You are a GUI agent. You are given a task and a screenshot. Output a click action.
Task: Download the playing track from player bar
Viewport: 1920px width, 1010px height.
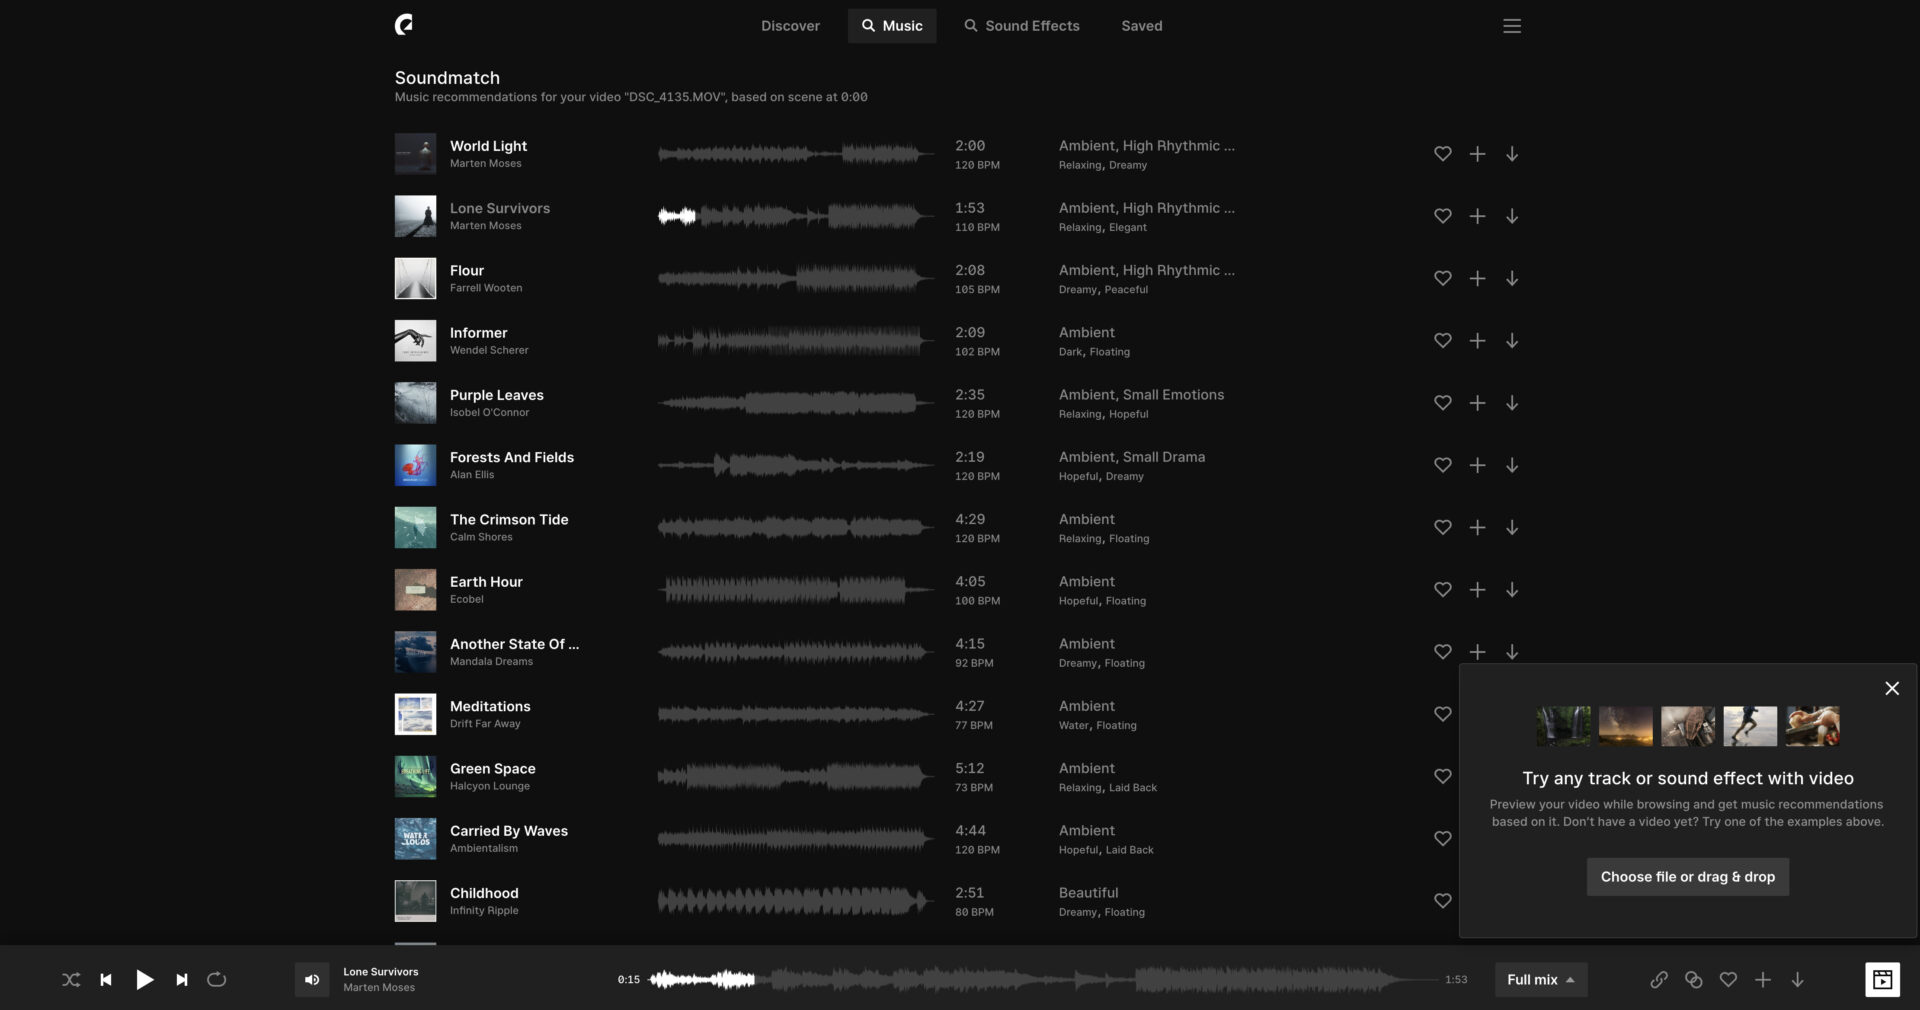1797,980
